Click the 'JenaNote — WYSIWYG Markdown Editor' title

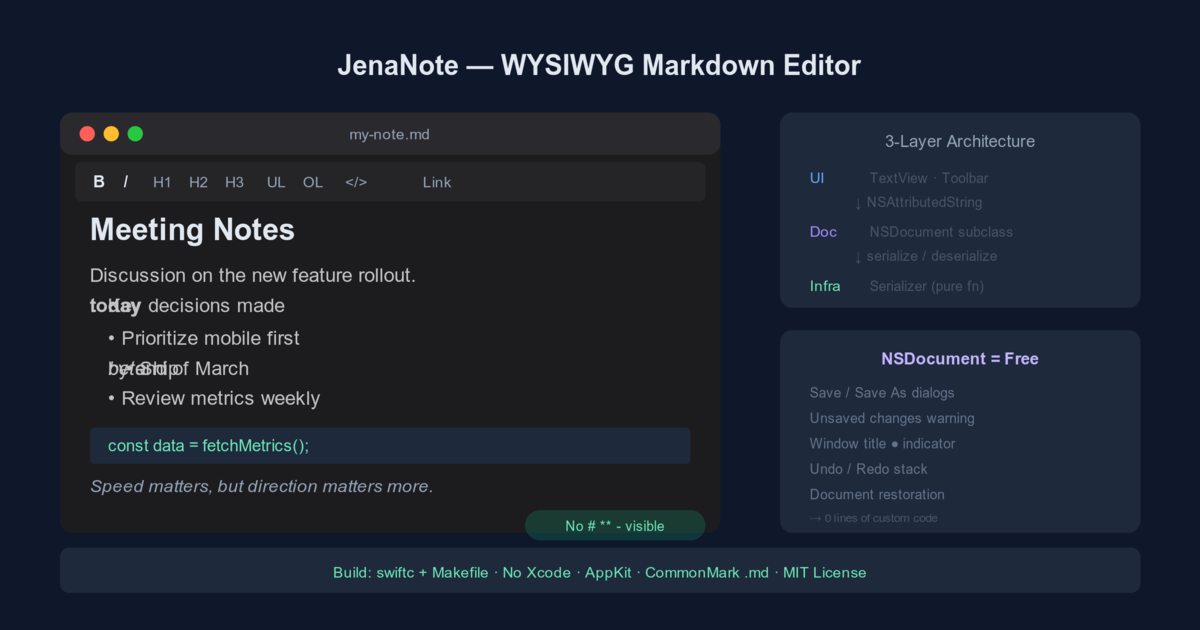click(599, 66)
